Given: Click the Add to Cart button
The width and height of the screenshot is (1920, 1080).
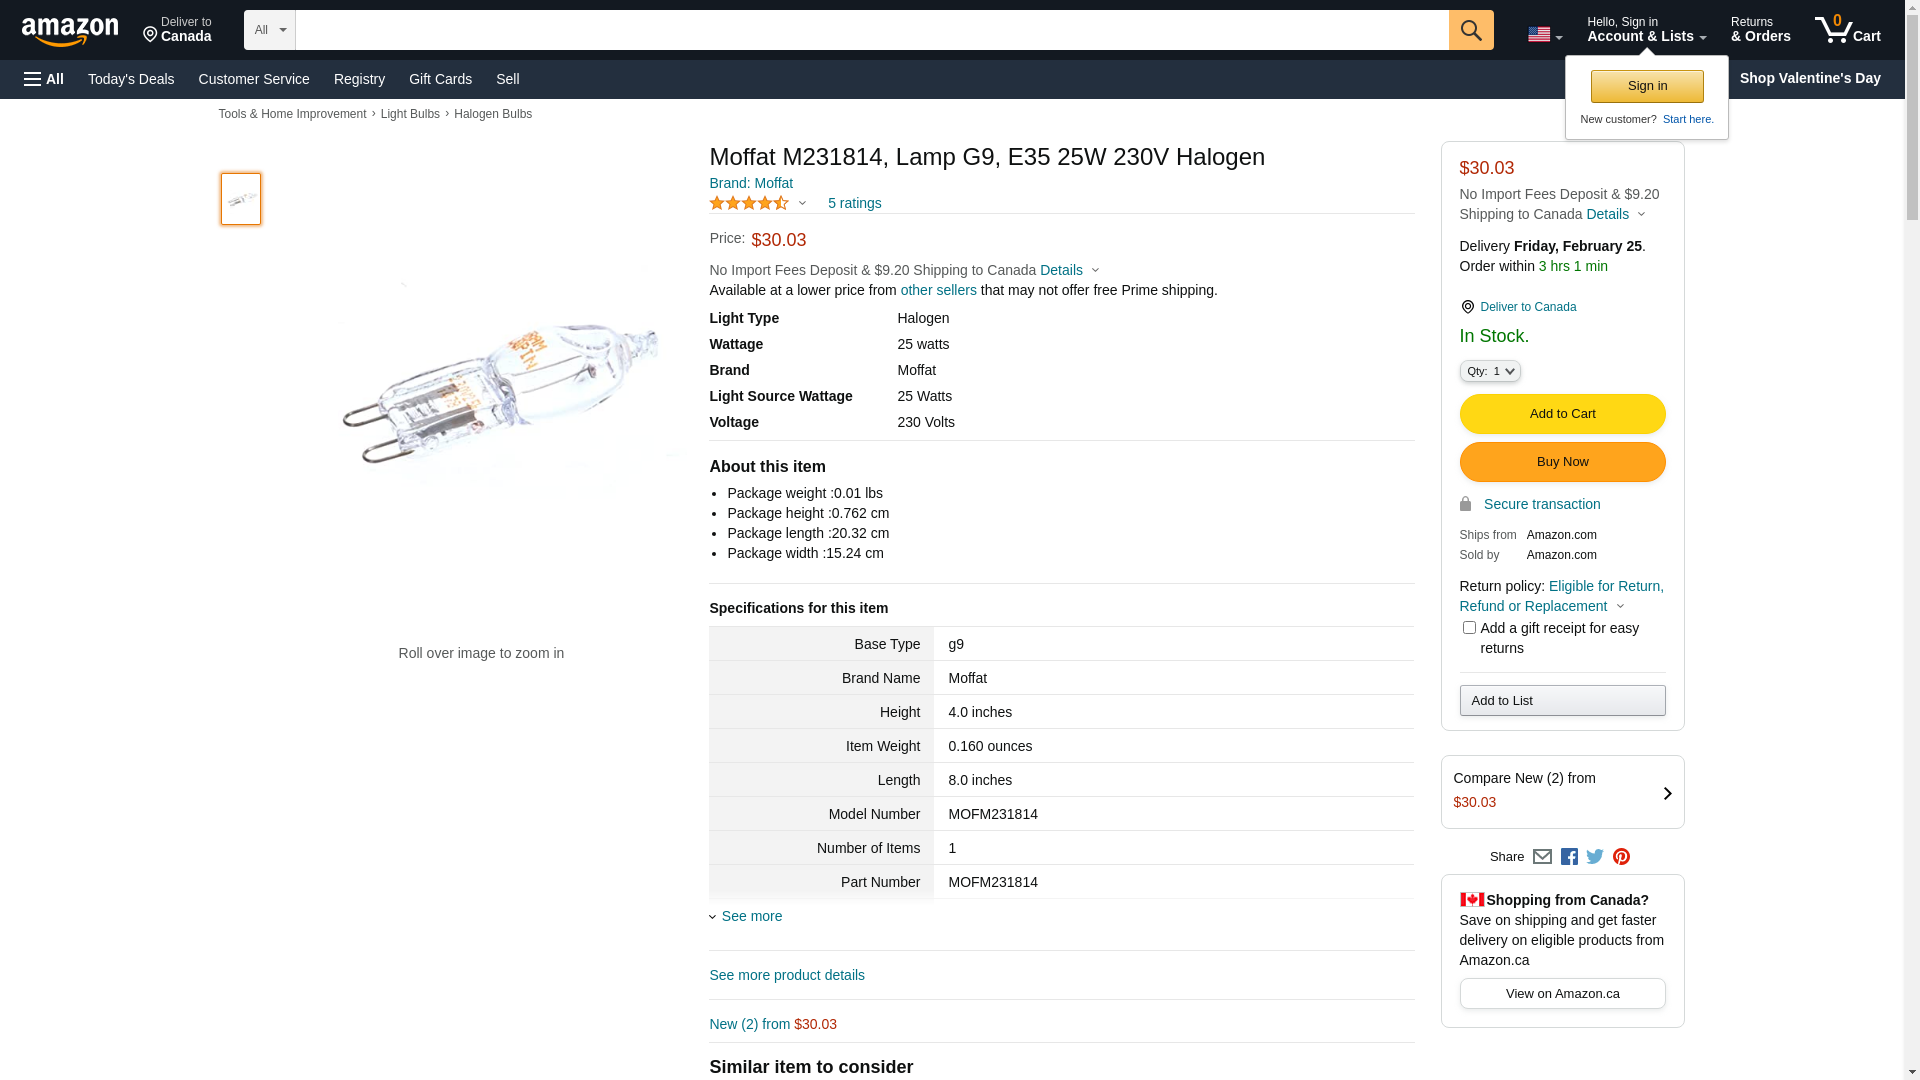Looking at the screenshot, I should point(1562,414).
